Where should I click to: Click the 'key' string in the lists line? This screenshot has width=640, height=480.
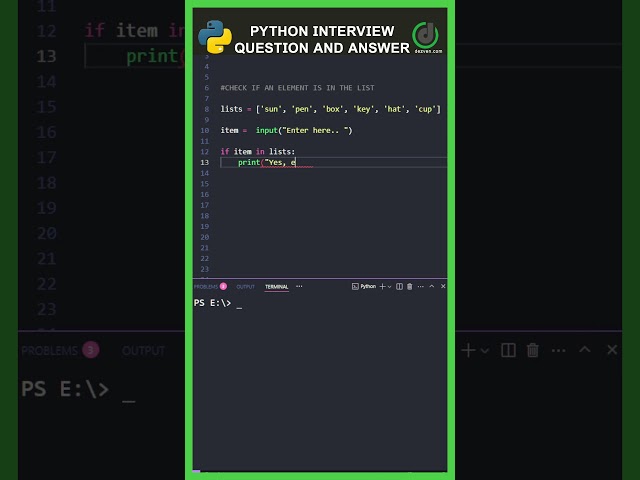coord(363,109)
